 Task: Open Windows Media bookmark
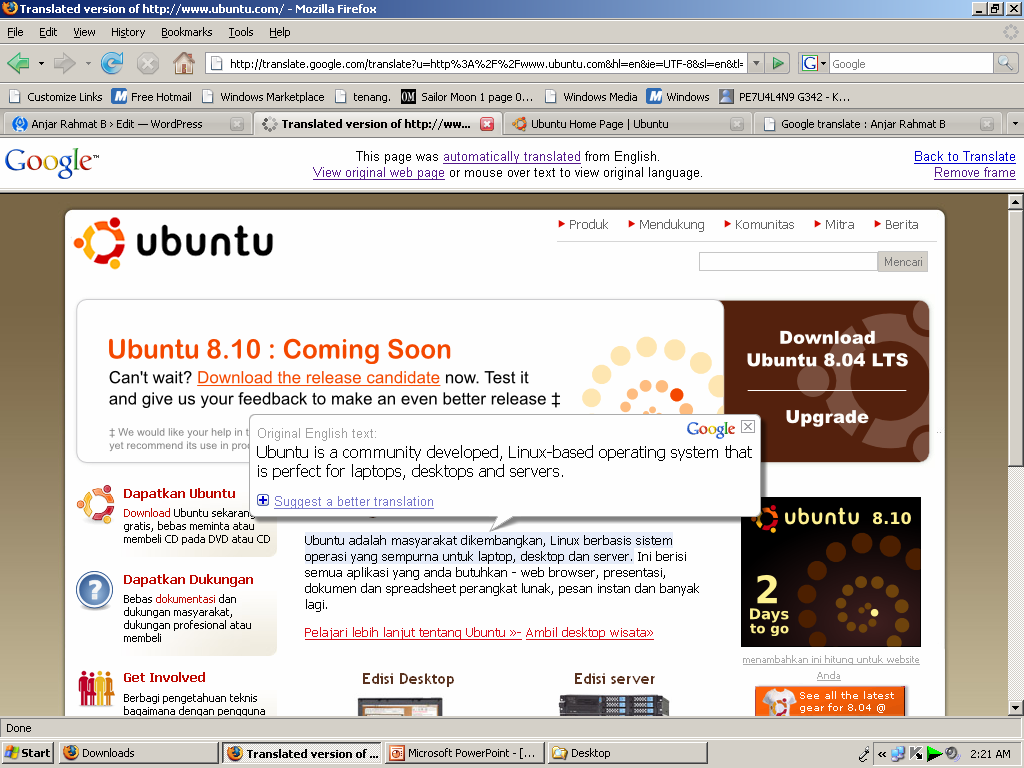(591, 97)
